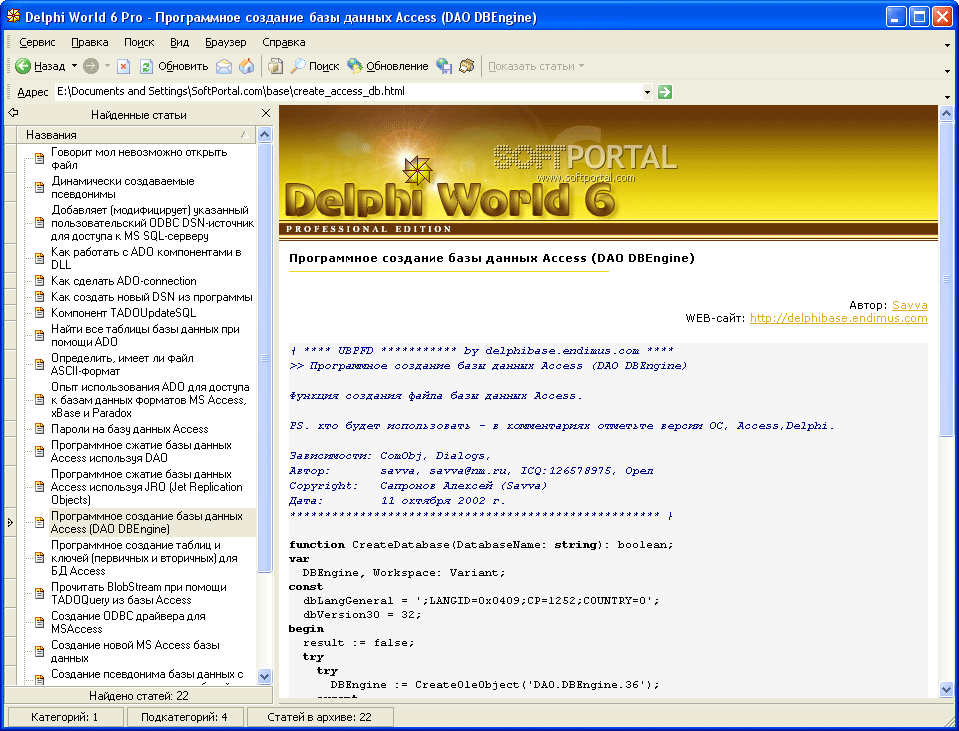Click article list scrollbar up arrow

[x=265, y=135]
